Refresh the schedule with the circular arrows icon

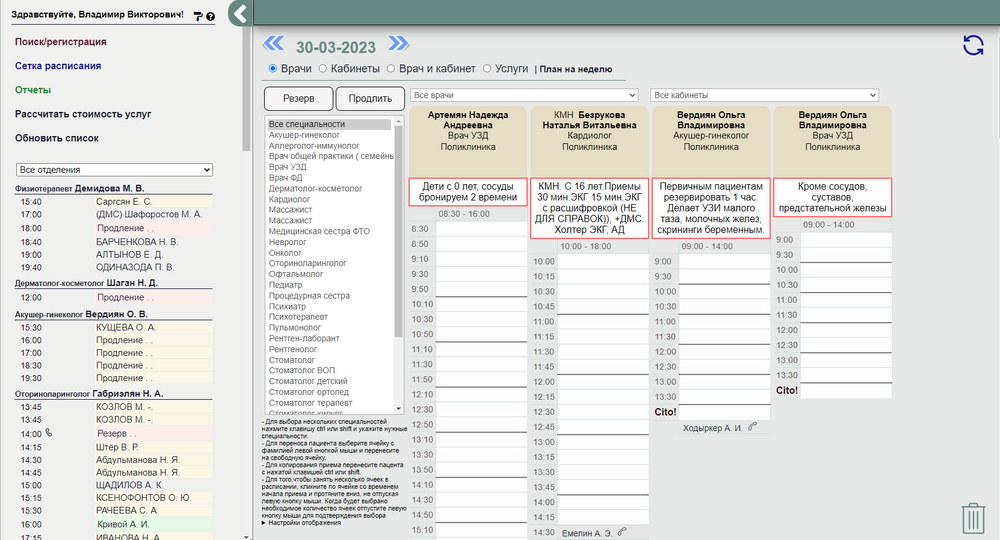(973, 45)
